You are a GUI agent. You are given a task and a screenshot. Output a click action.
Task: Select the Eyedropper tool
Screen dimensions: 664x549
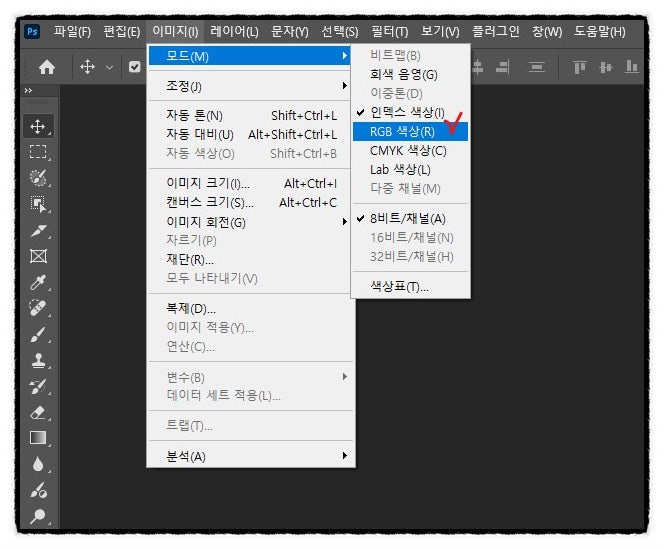(38, 282)
